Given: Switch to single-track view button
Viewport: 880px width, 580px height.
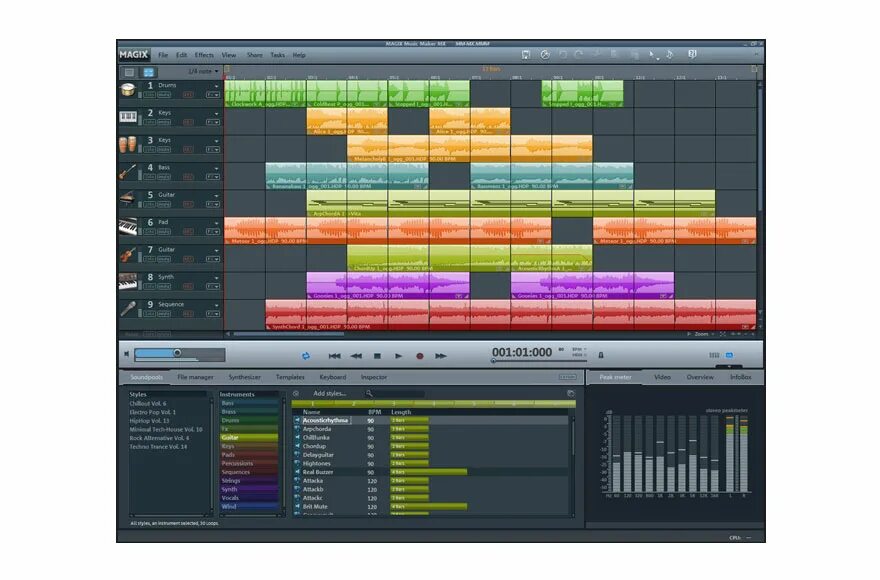Looking at the screenshot, I should (x=129, y=72).
